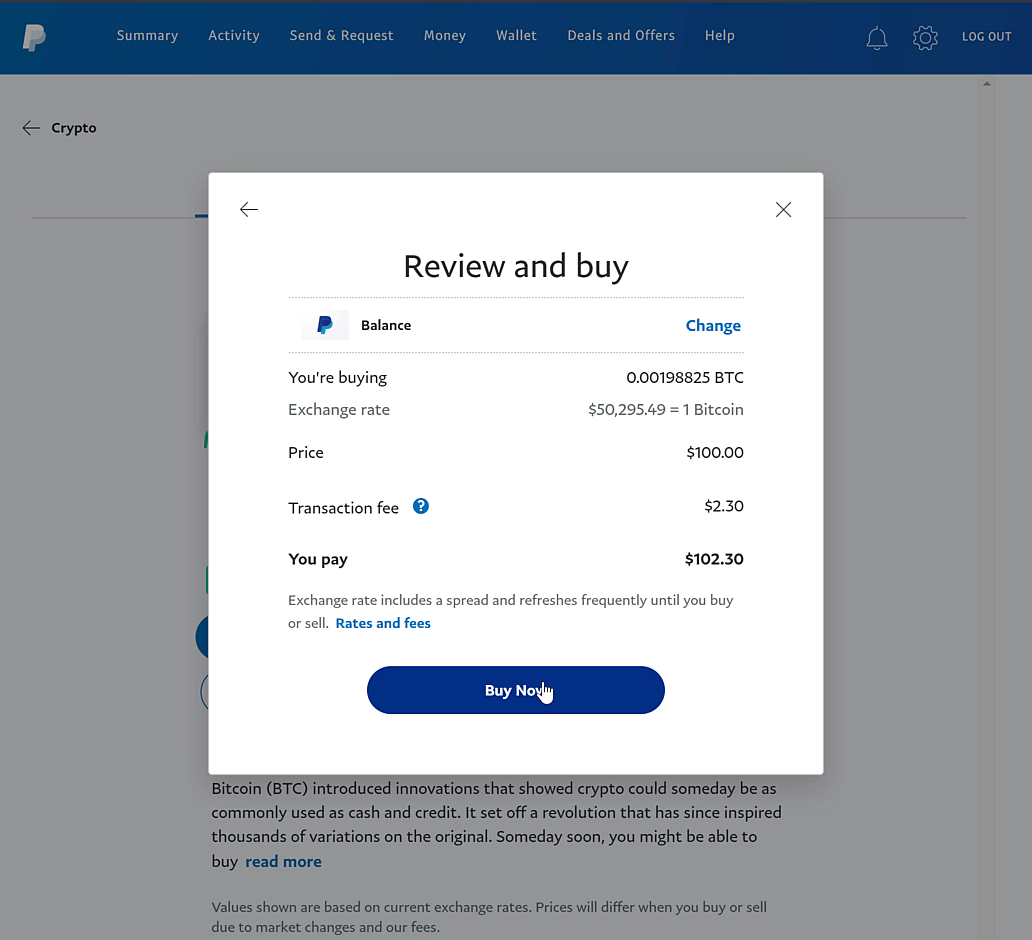Screen dimensions: 1032x940
Task: Open the Wallet menu item
Action: (517, 36)
